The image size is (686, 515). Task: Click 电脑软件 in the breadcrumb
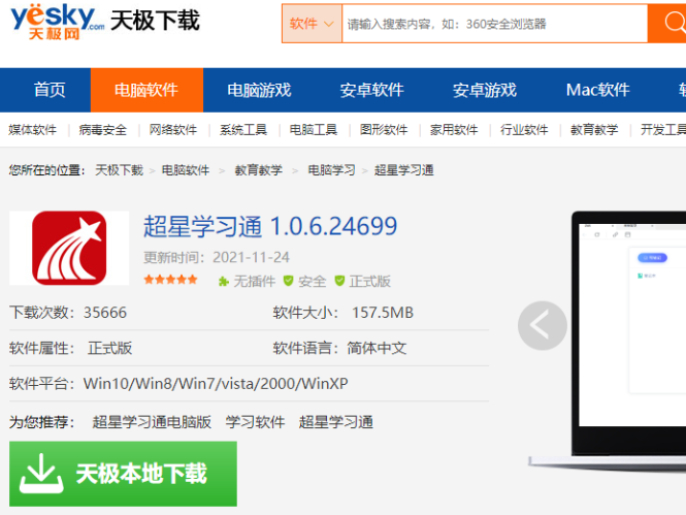186,170
